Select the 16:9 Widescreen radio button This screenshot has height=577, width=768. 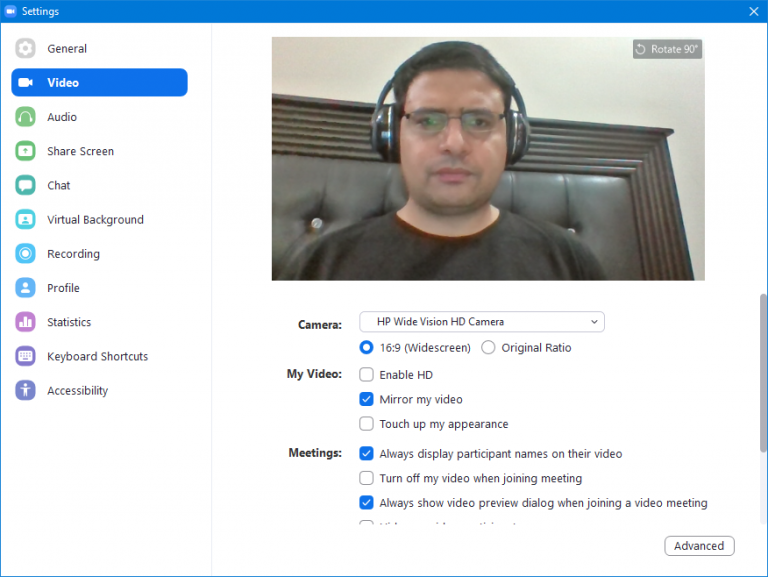point(367,348)
